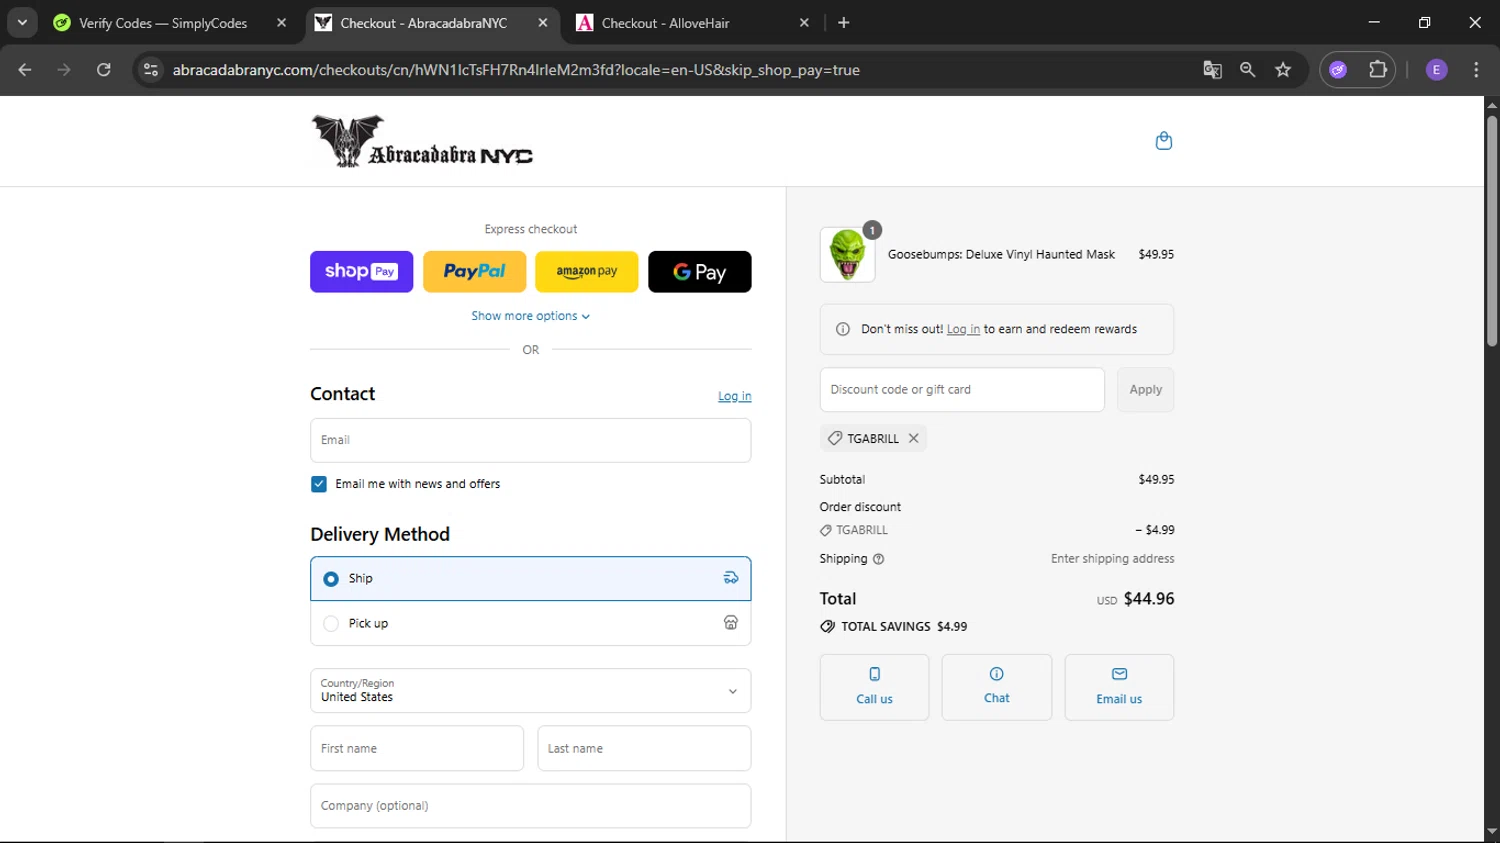The image size is (1500, 843).
Task: Select the Pick up delivery method
Action: coord(531,623)
